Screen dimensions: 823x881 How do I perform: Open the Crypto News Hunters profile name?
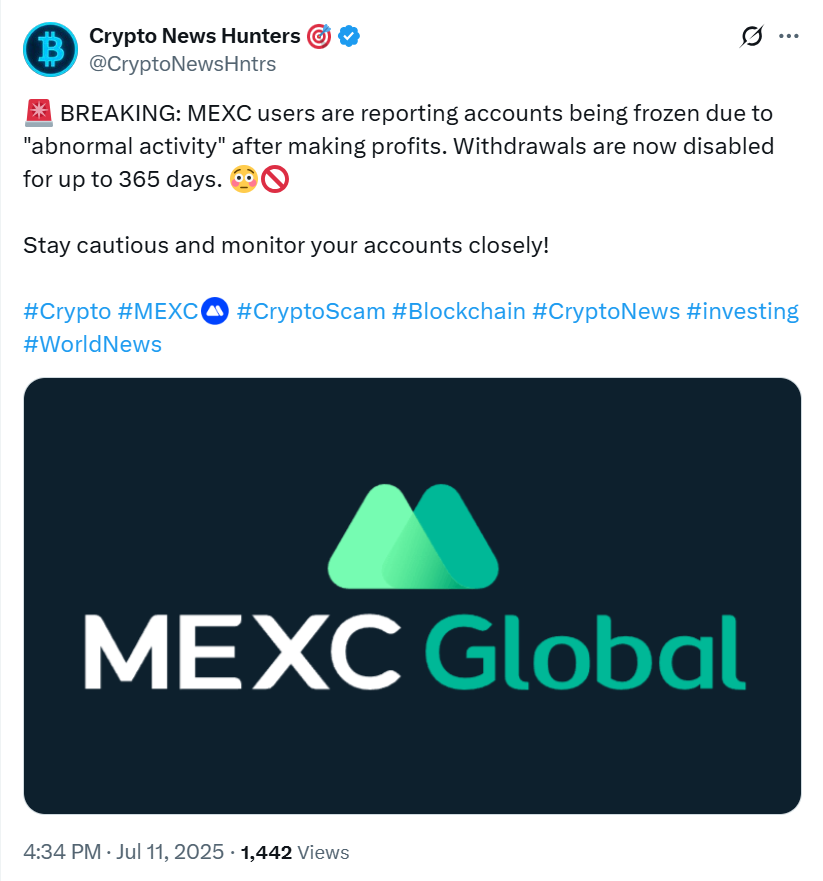pos(195,36)
